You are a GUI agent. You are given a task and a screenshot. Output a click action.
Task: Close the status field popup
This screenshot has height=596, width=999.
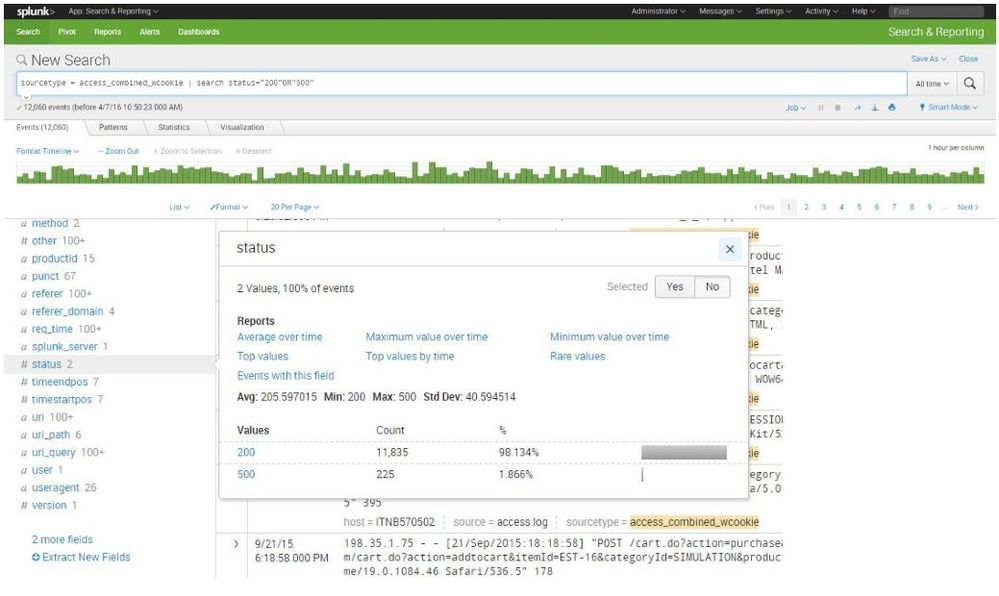(730, 249)
